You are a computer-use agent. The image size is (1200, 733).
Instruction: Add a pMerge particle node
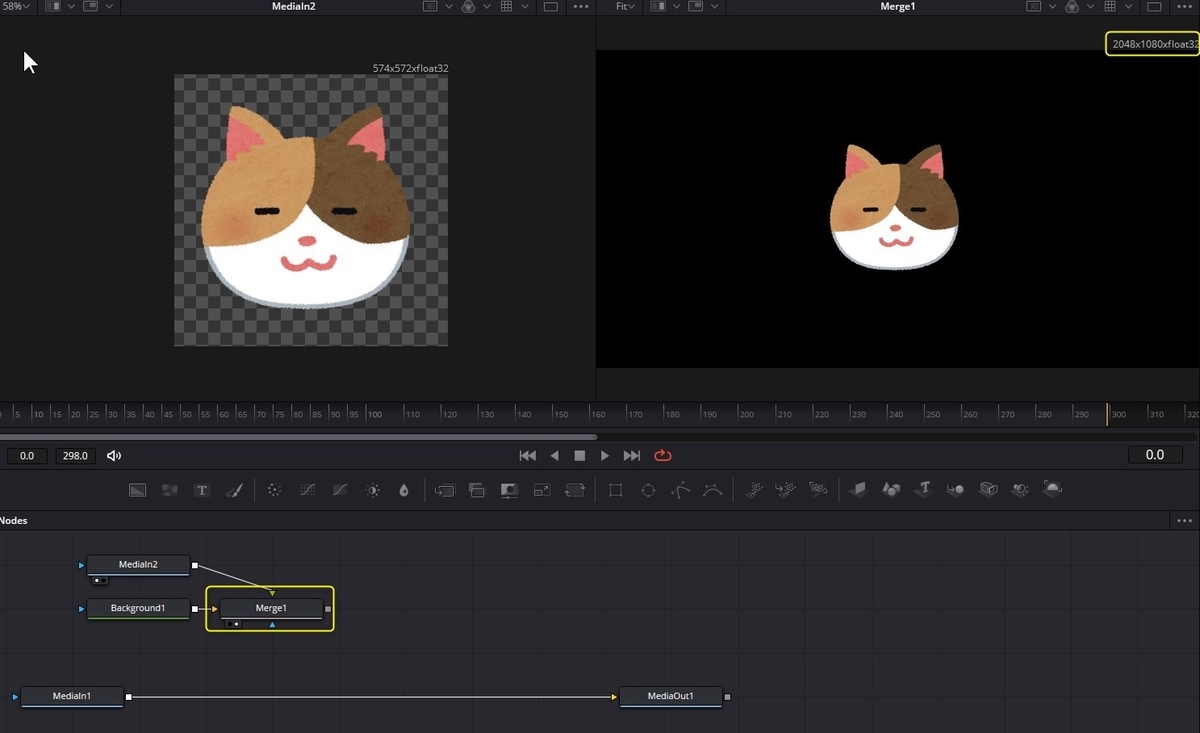coord(787,489)
